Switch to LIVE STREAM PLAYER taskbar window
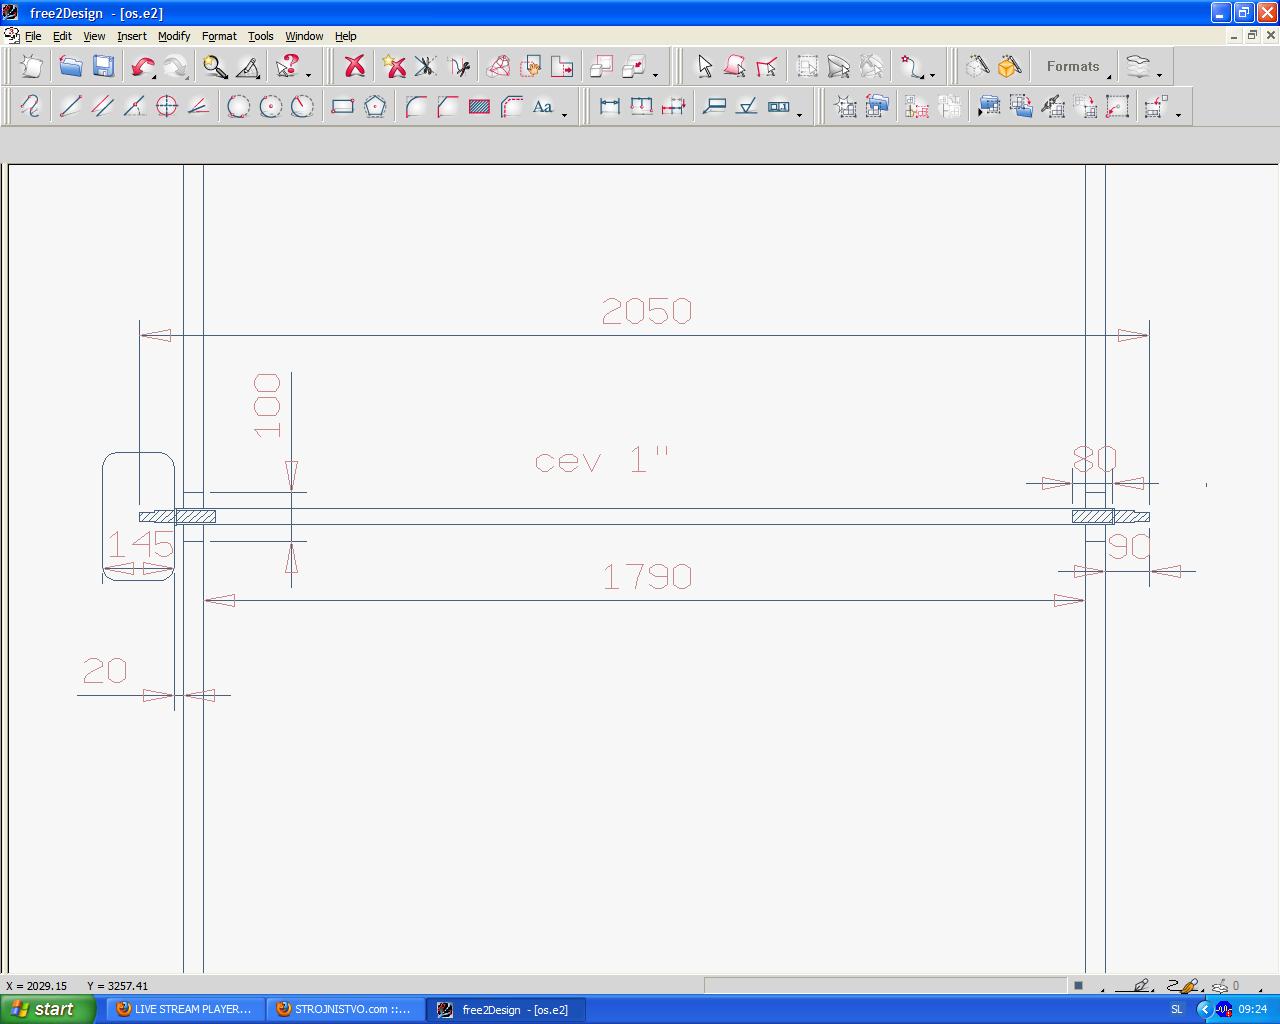Image resolution: width=1280 pixels, height=1024 pixels. point(186,1009)
